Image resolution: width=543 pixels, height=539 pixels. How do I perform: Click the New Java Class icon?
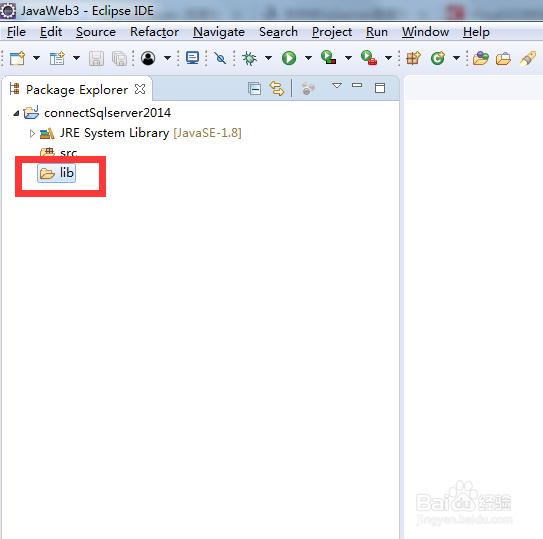tap(438, 58)
